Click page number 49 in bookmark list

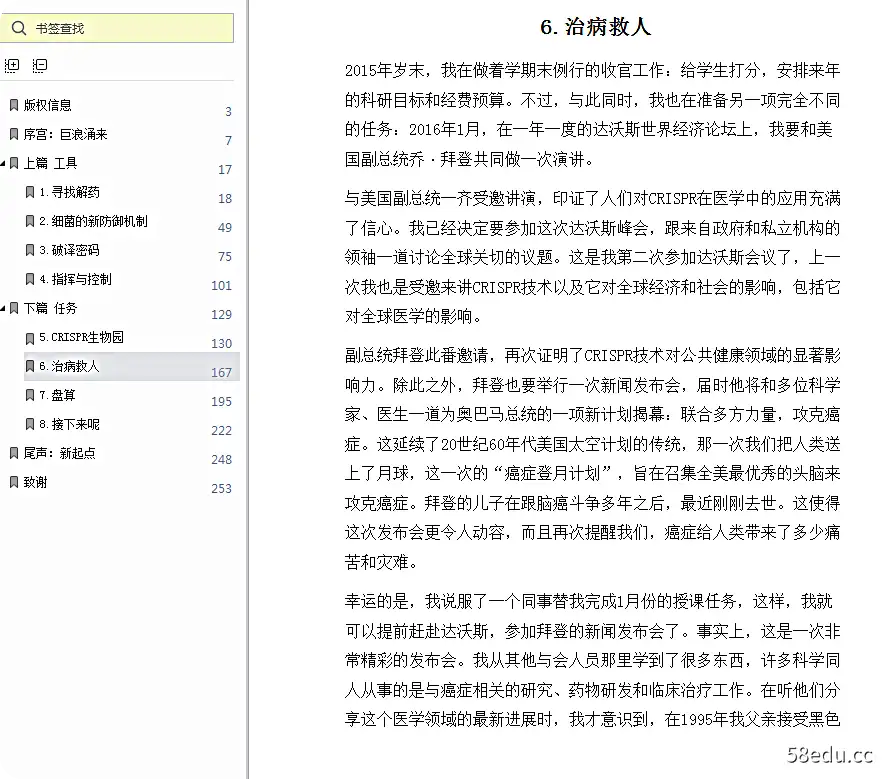coord(225,227)
